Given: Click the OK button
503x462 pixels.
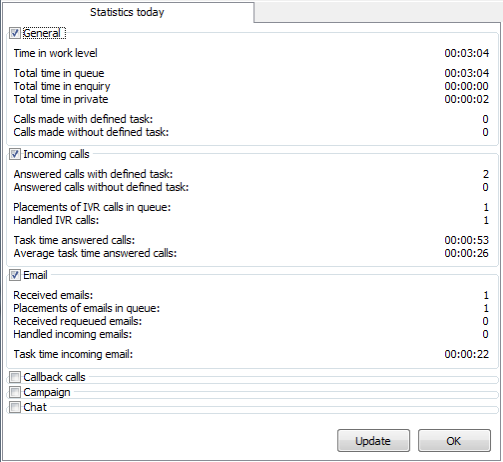Looking at the screenshot, I should pyautogui.click(x=454, y=441).
